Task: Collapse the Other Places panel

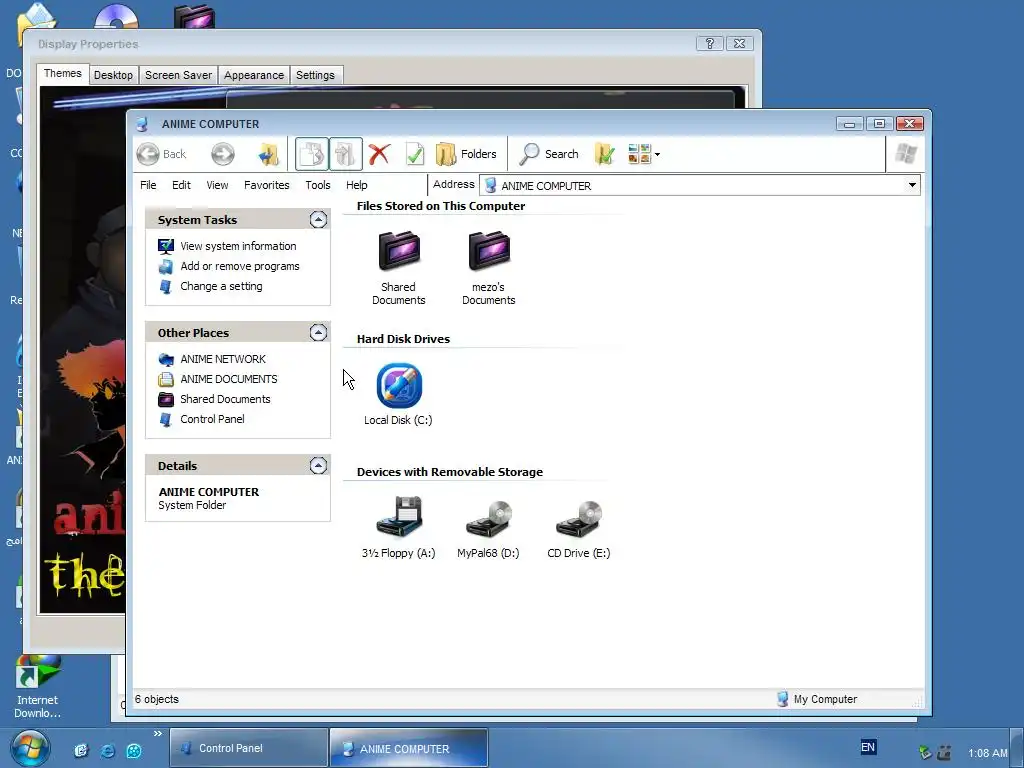Action: 318,332
